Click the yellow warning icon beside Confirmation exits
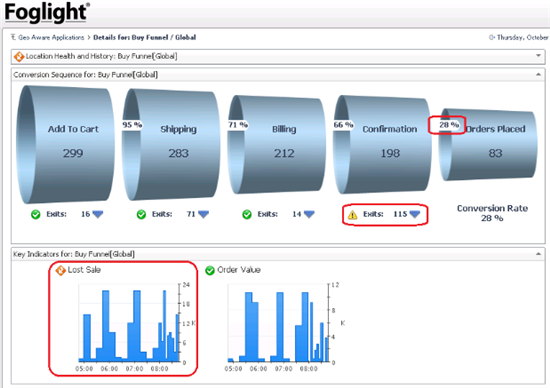 pyautogui.click(x=353, y=214)
